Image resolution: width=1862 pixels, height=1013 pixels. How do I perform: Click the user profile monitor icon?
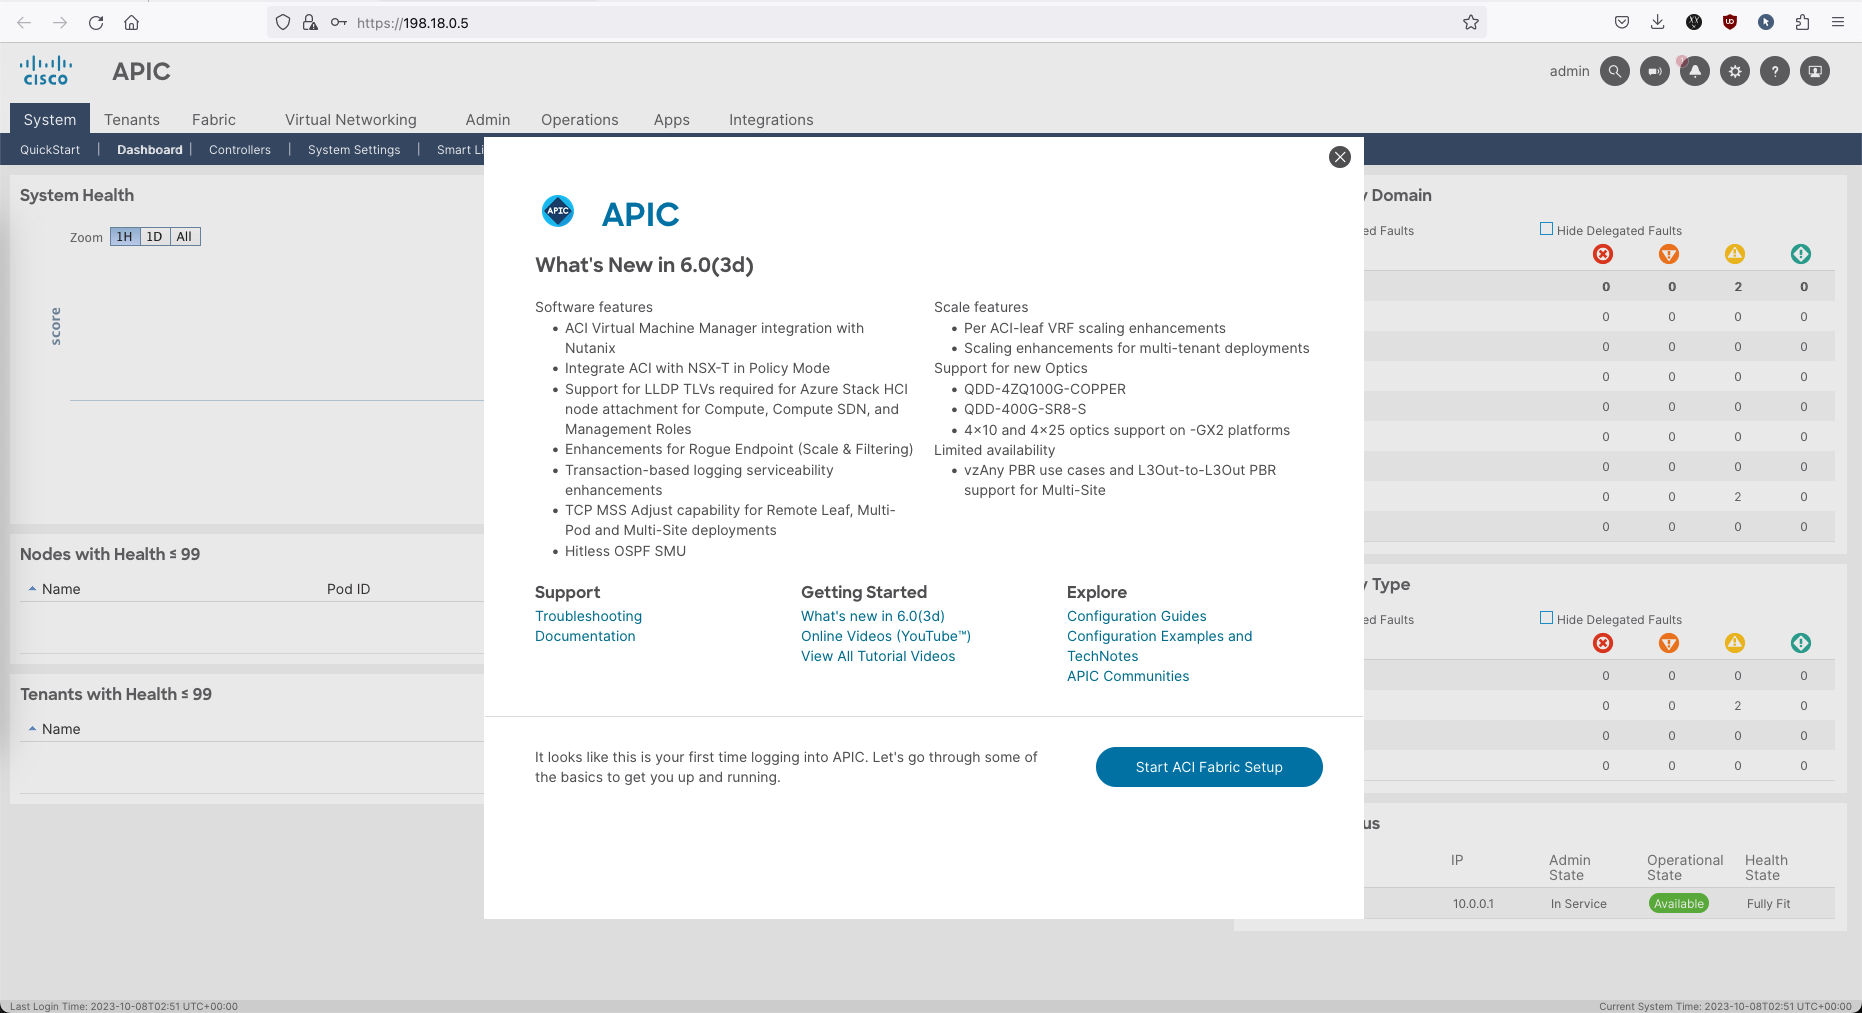tap(1814, 71)
